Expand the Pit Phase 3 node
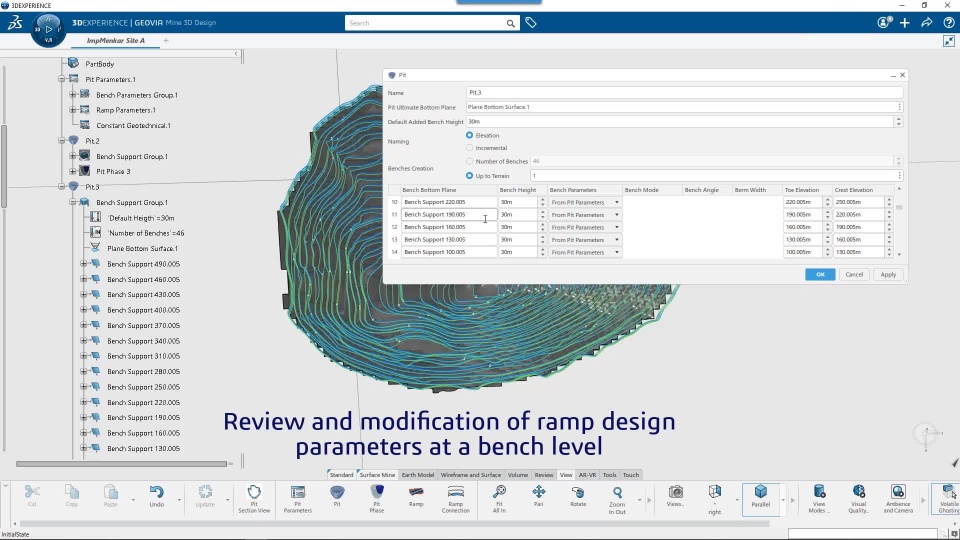 73,171
